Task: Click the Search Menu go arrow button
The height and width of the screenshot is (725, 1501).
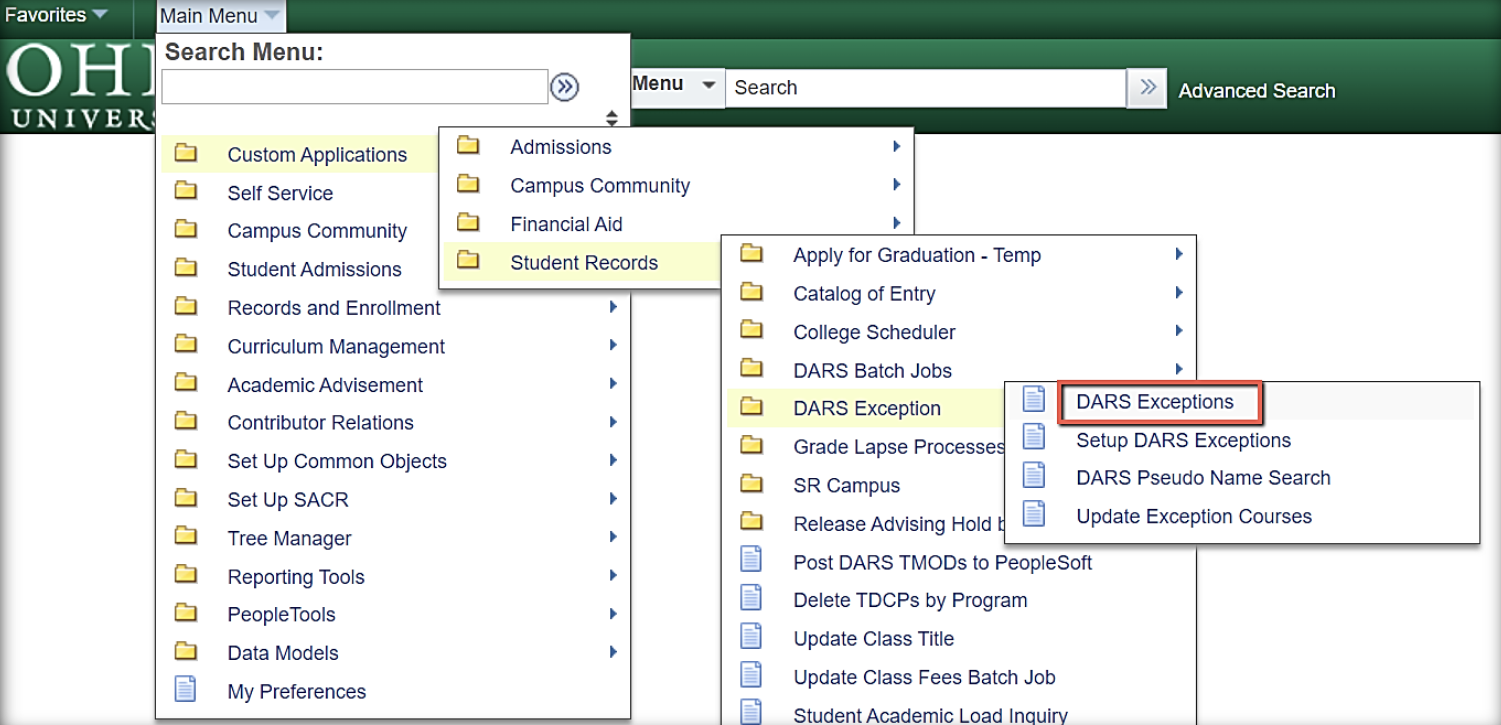Action: coord(564,88)
